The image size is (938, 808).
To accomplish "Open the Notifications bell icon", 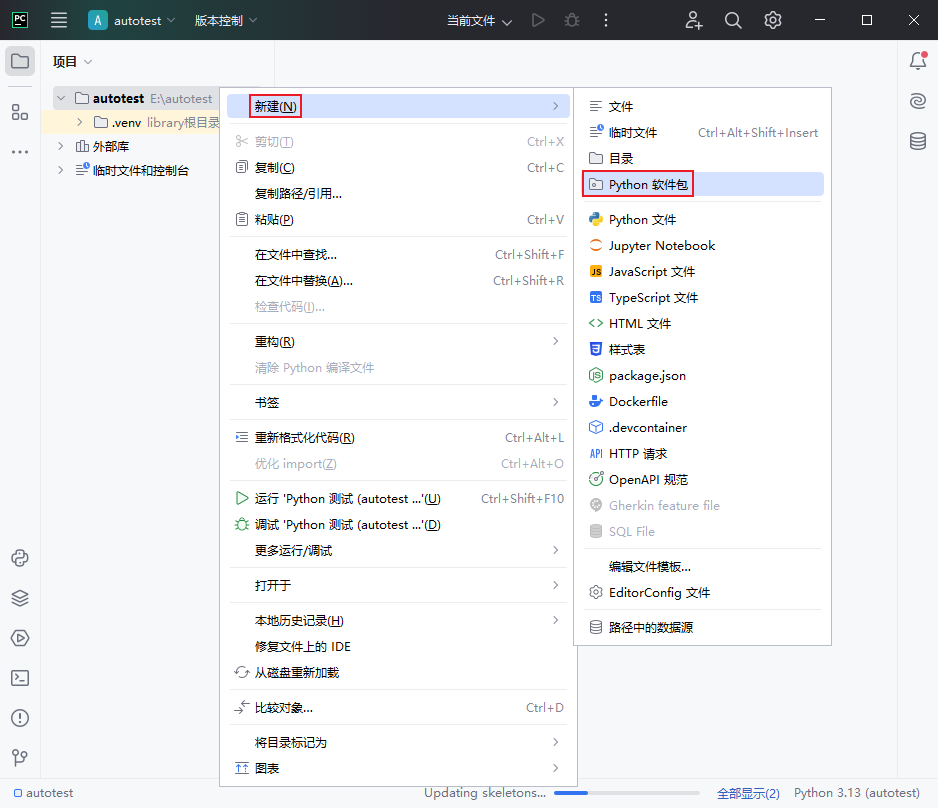I will click(x=917, y=61).
